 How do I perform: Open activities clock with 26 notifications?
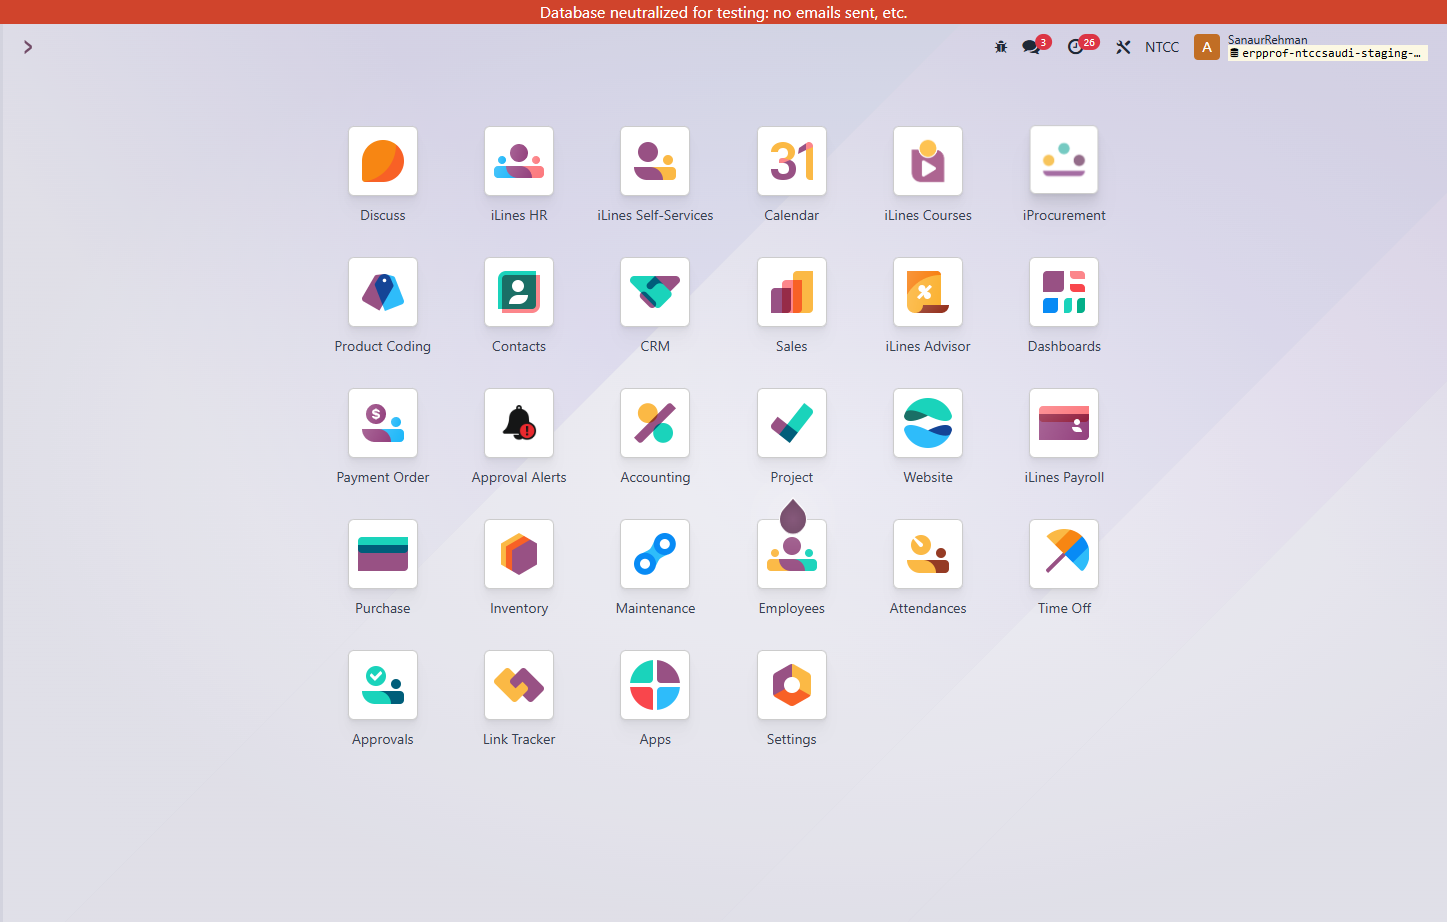tap(1081, 46)
